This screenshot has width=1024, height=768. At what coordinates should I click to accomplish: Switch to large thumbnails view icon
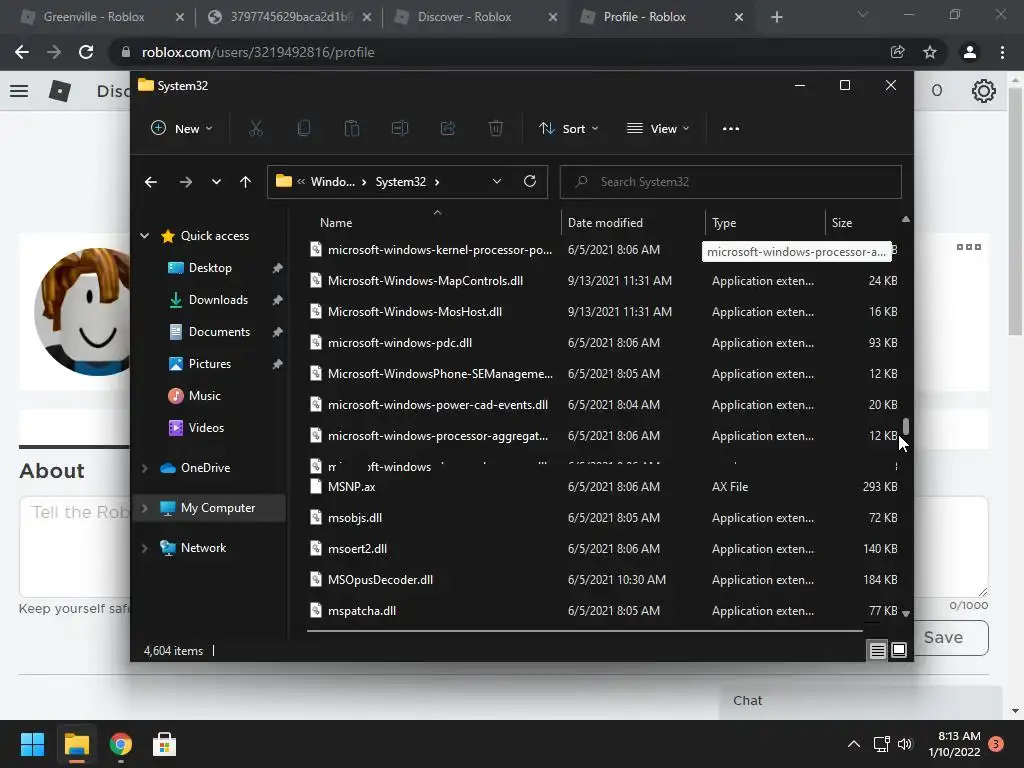[899, 650]
